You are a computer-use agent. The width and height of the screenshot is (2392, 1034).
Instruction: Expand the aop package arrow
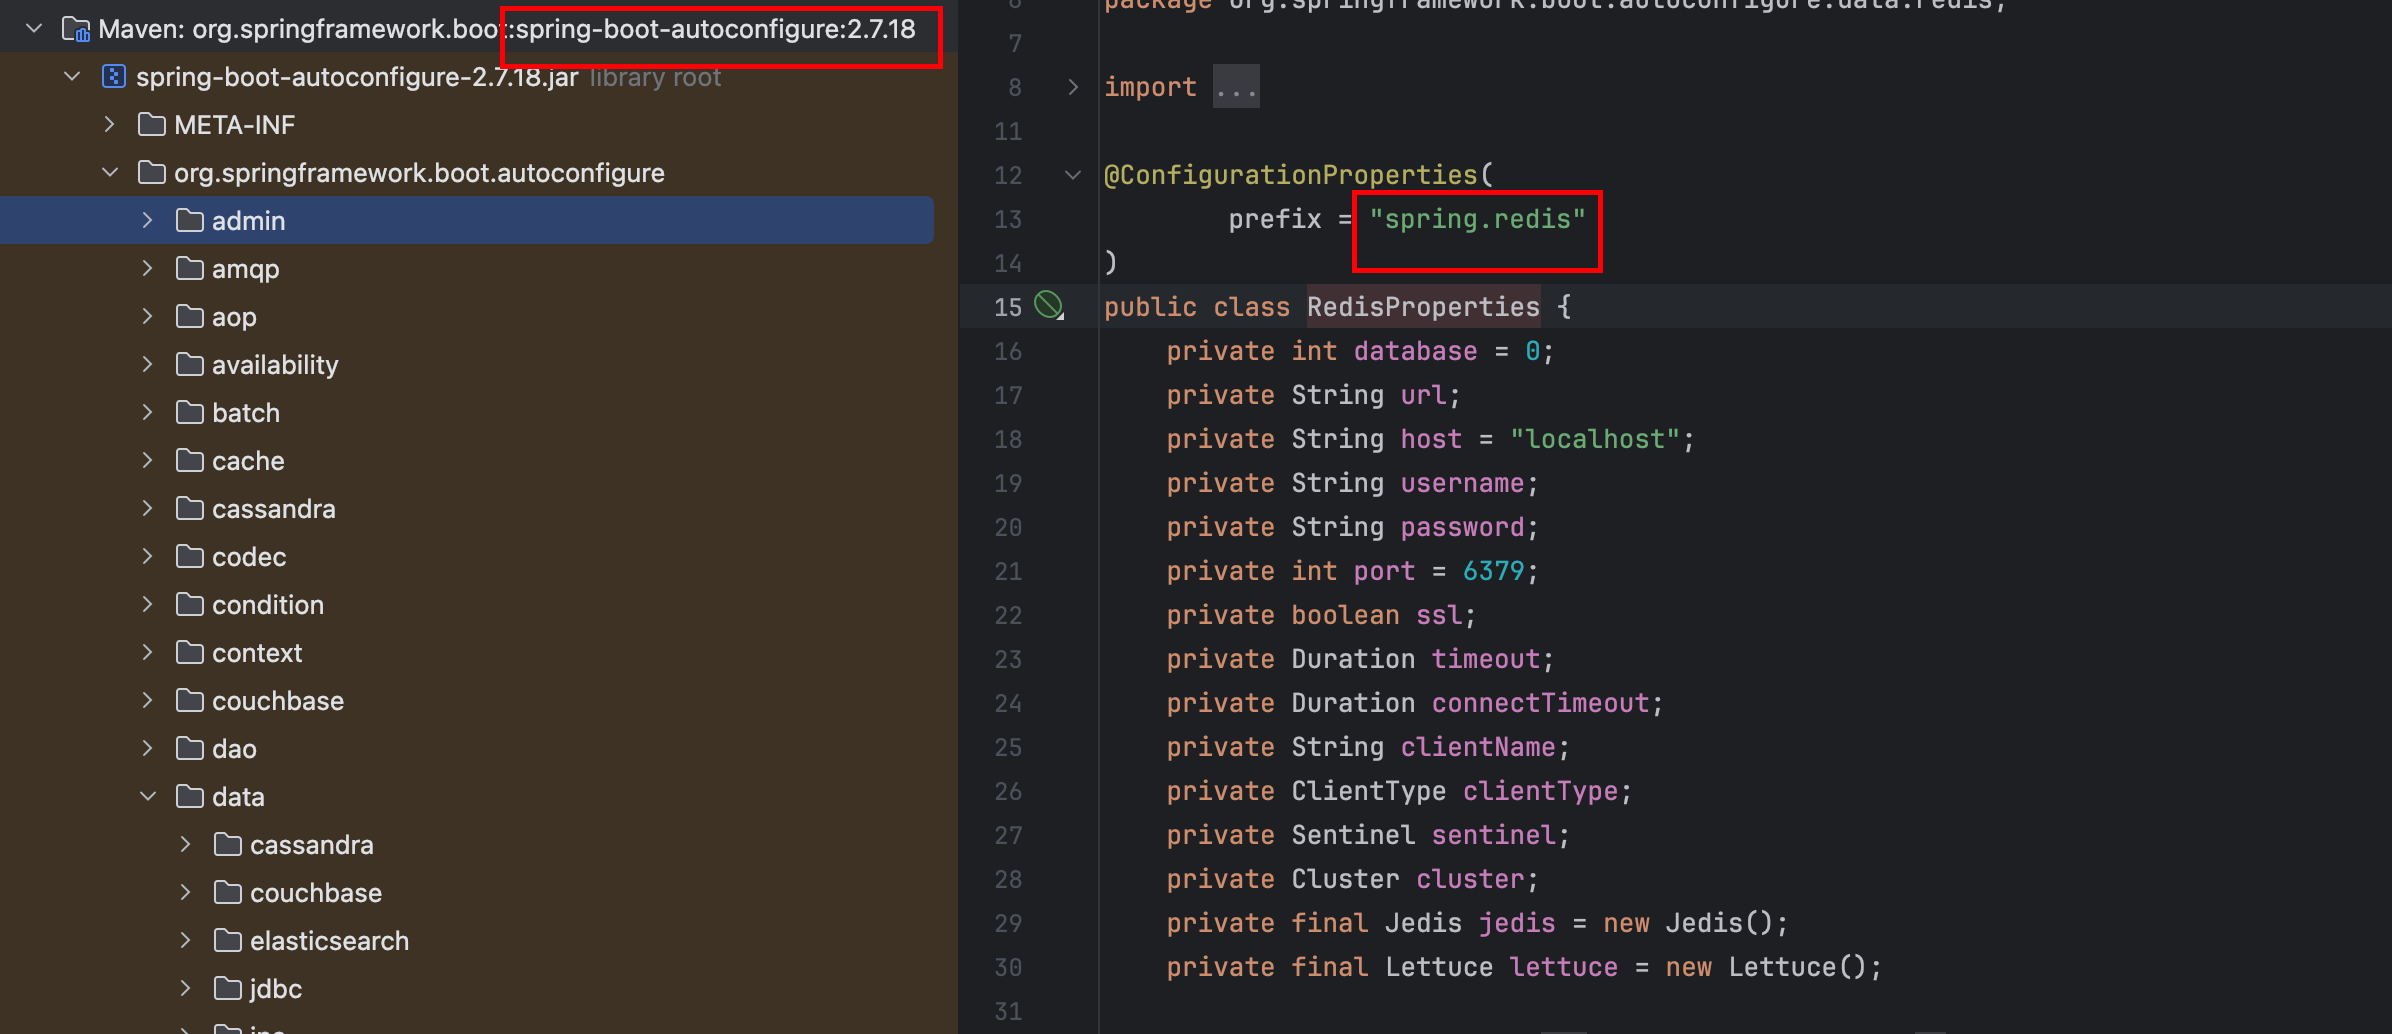click(x=148, y=317)
